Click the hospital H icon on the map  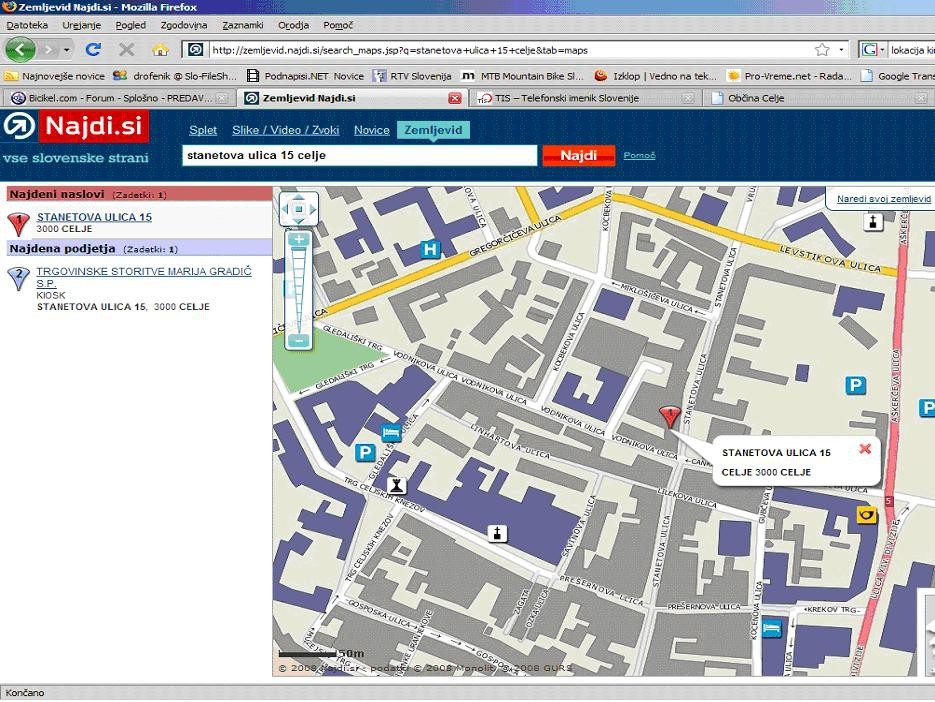click(x=429, y=249)
